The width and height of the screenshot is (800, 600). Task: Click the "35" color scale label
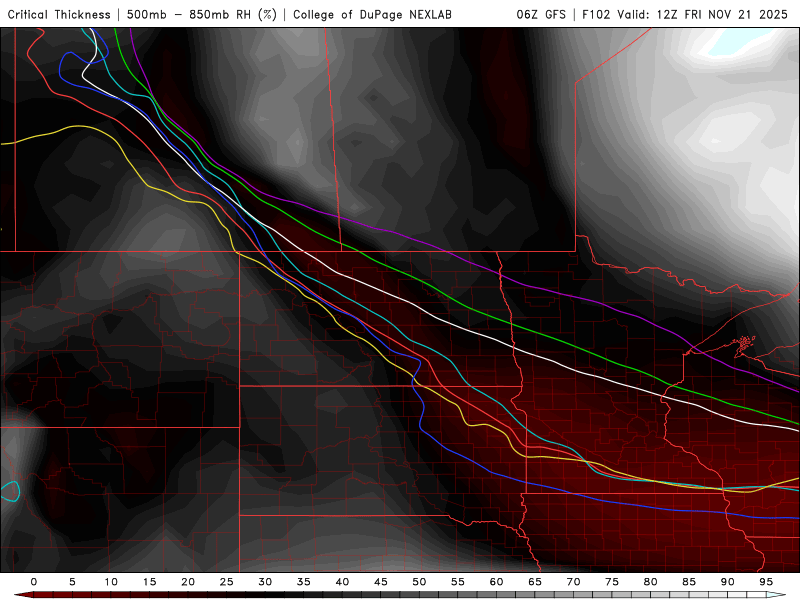pyautogui.click(x=304, y=582)
